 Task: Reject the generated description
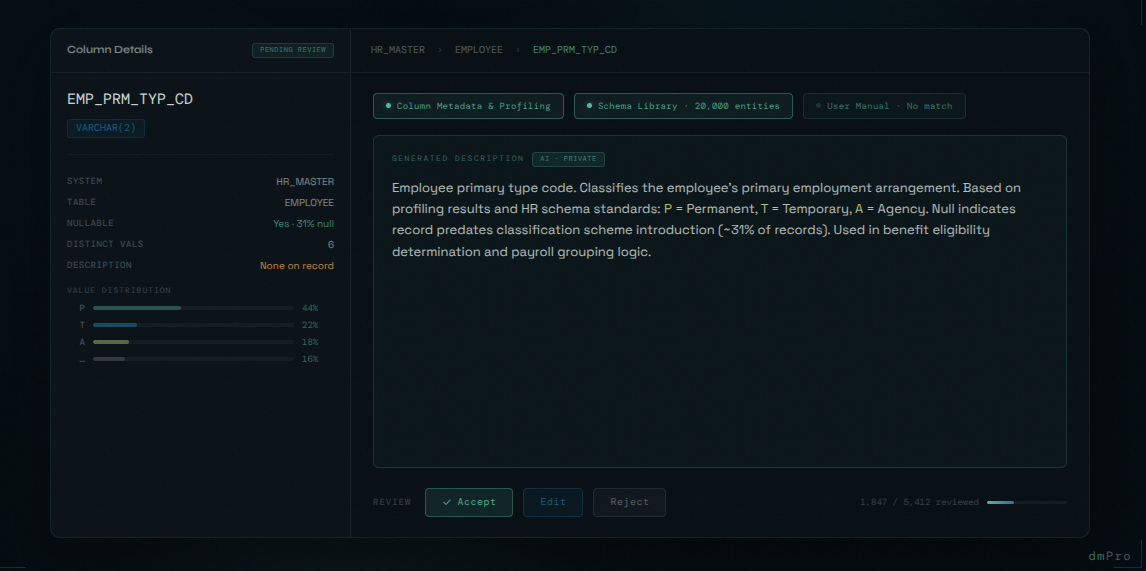tap(629, 502)
